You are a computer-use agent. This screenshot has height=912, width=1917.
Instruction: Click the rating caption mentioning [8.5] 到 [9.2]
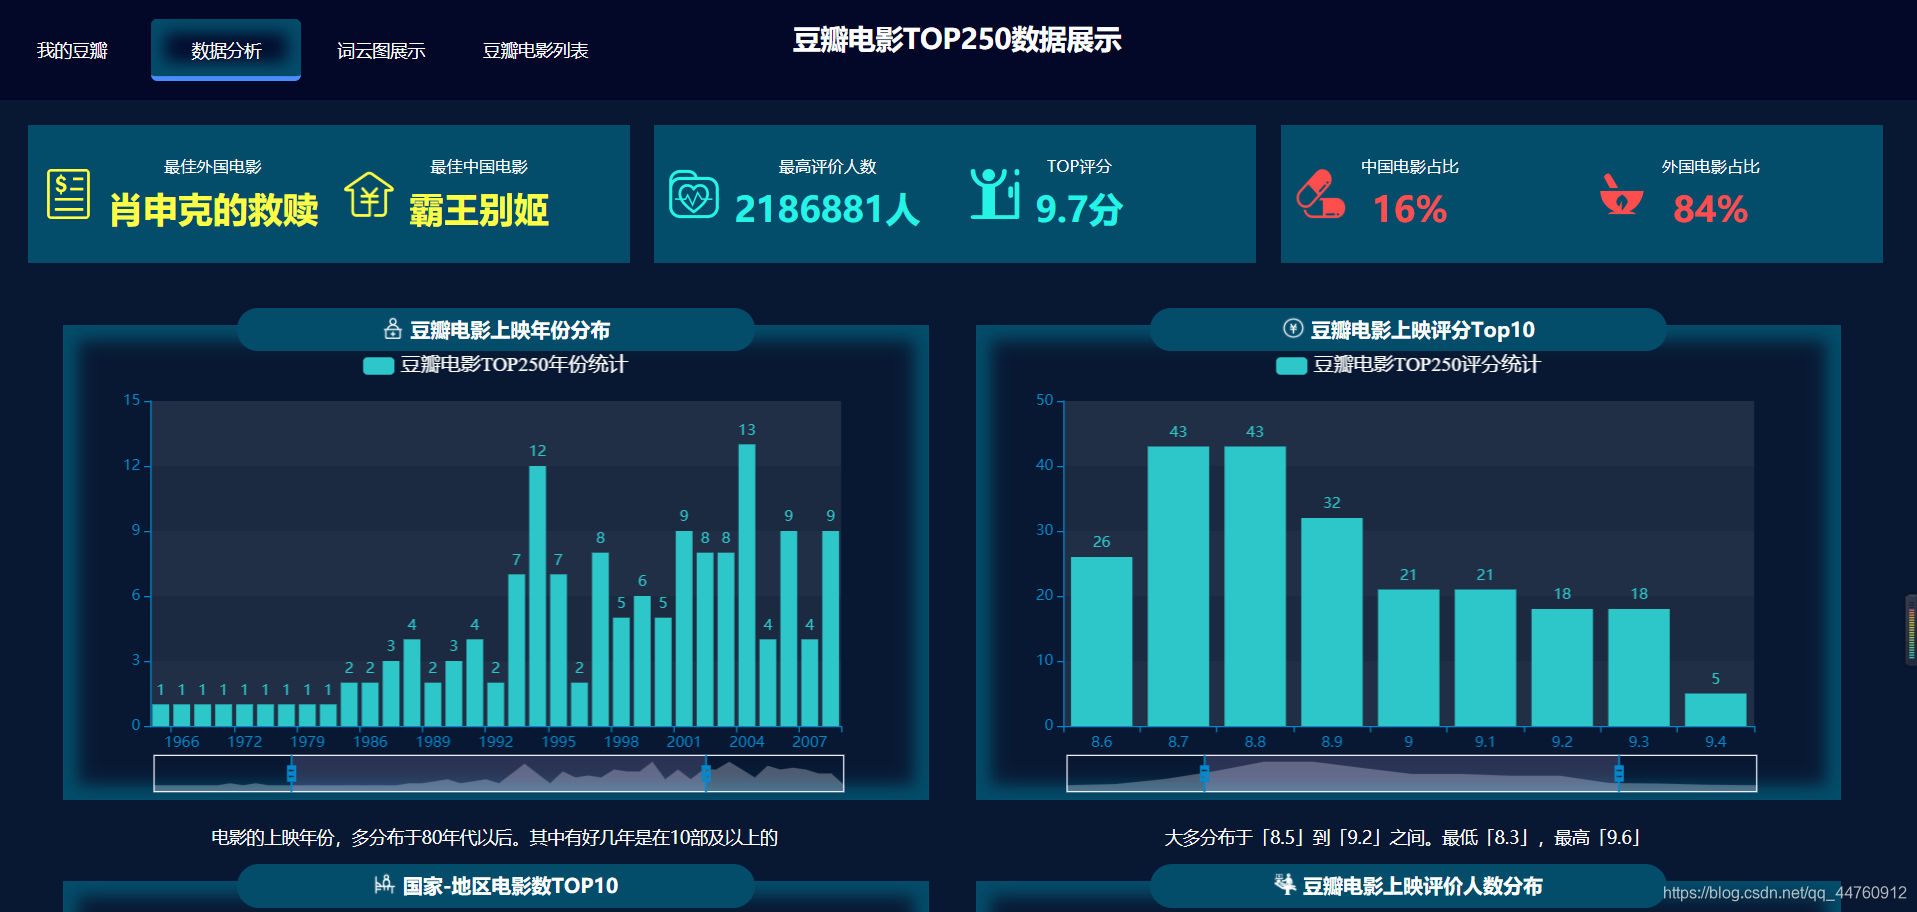(1402, 837)
